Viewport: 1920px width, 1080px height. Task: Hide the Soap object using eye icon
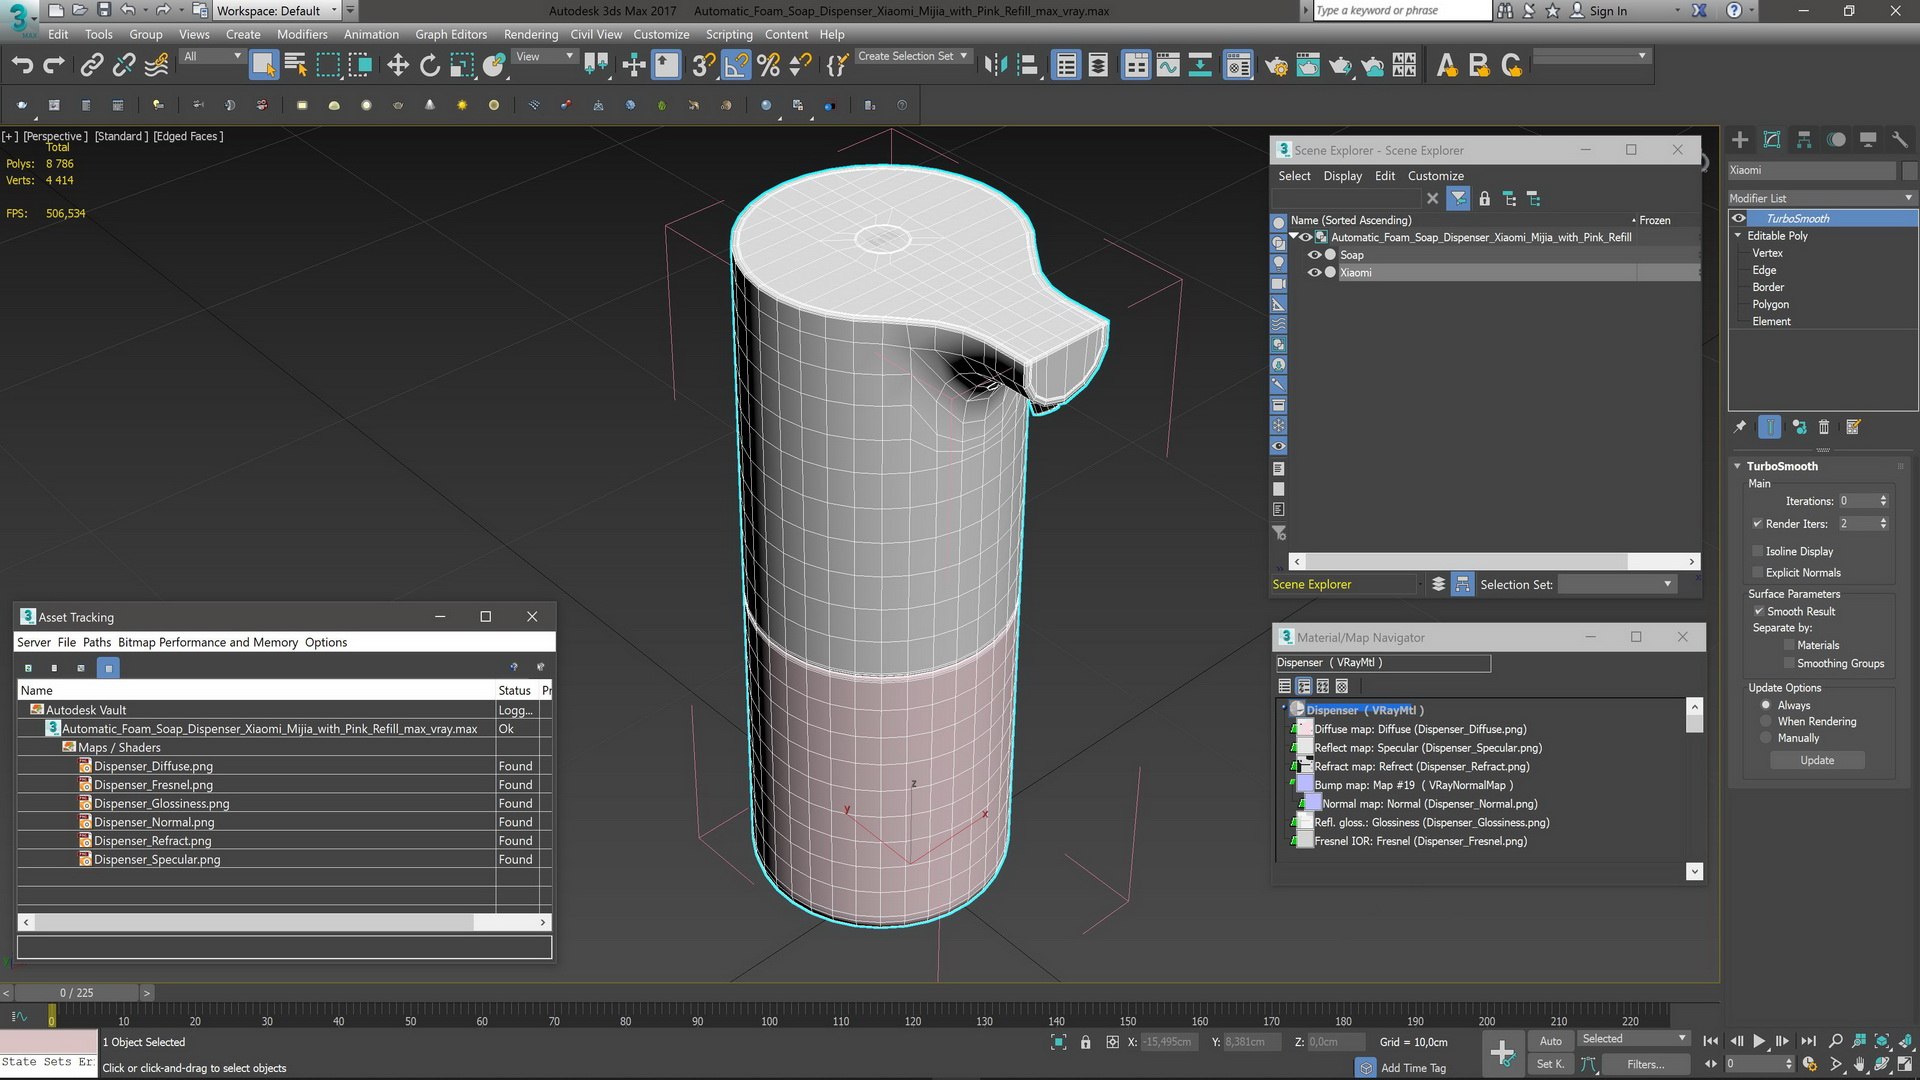pos(1314,255)
